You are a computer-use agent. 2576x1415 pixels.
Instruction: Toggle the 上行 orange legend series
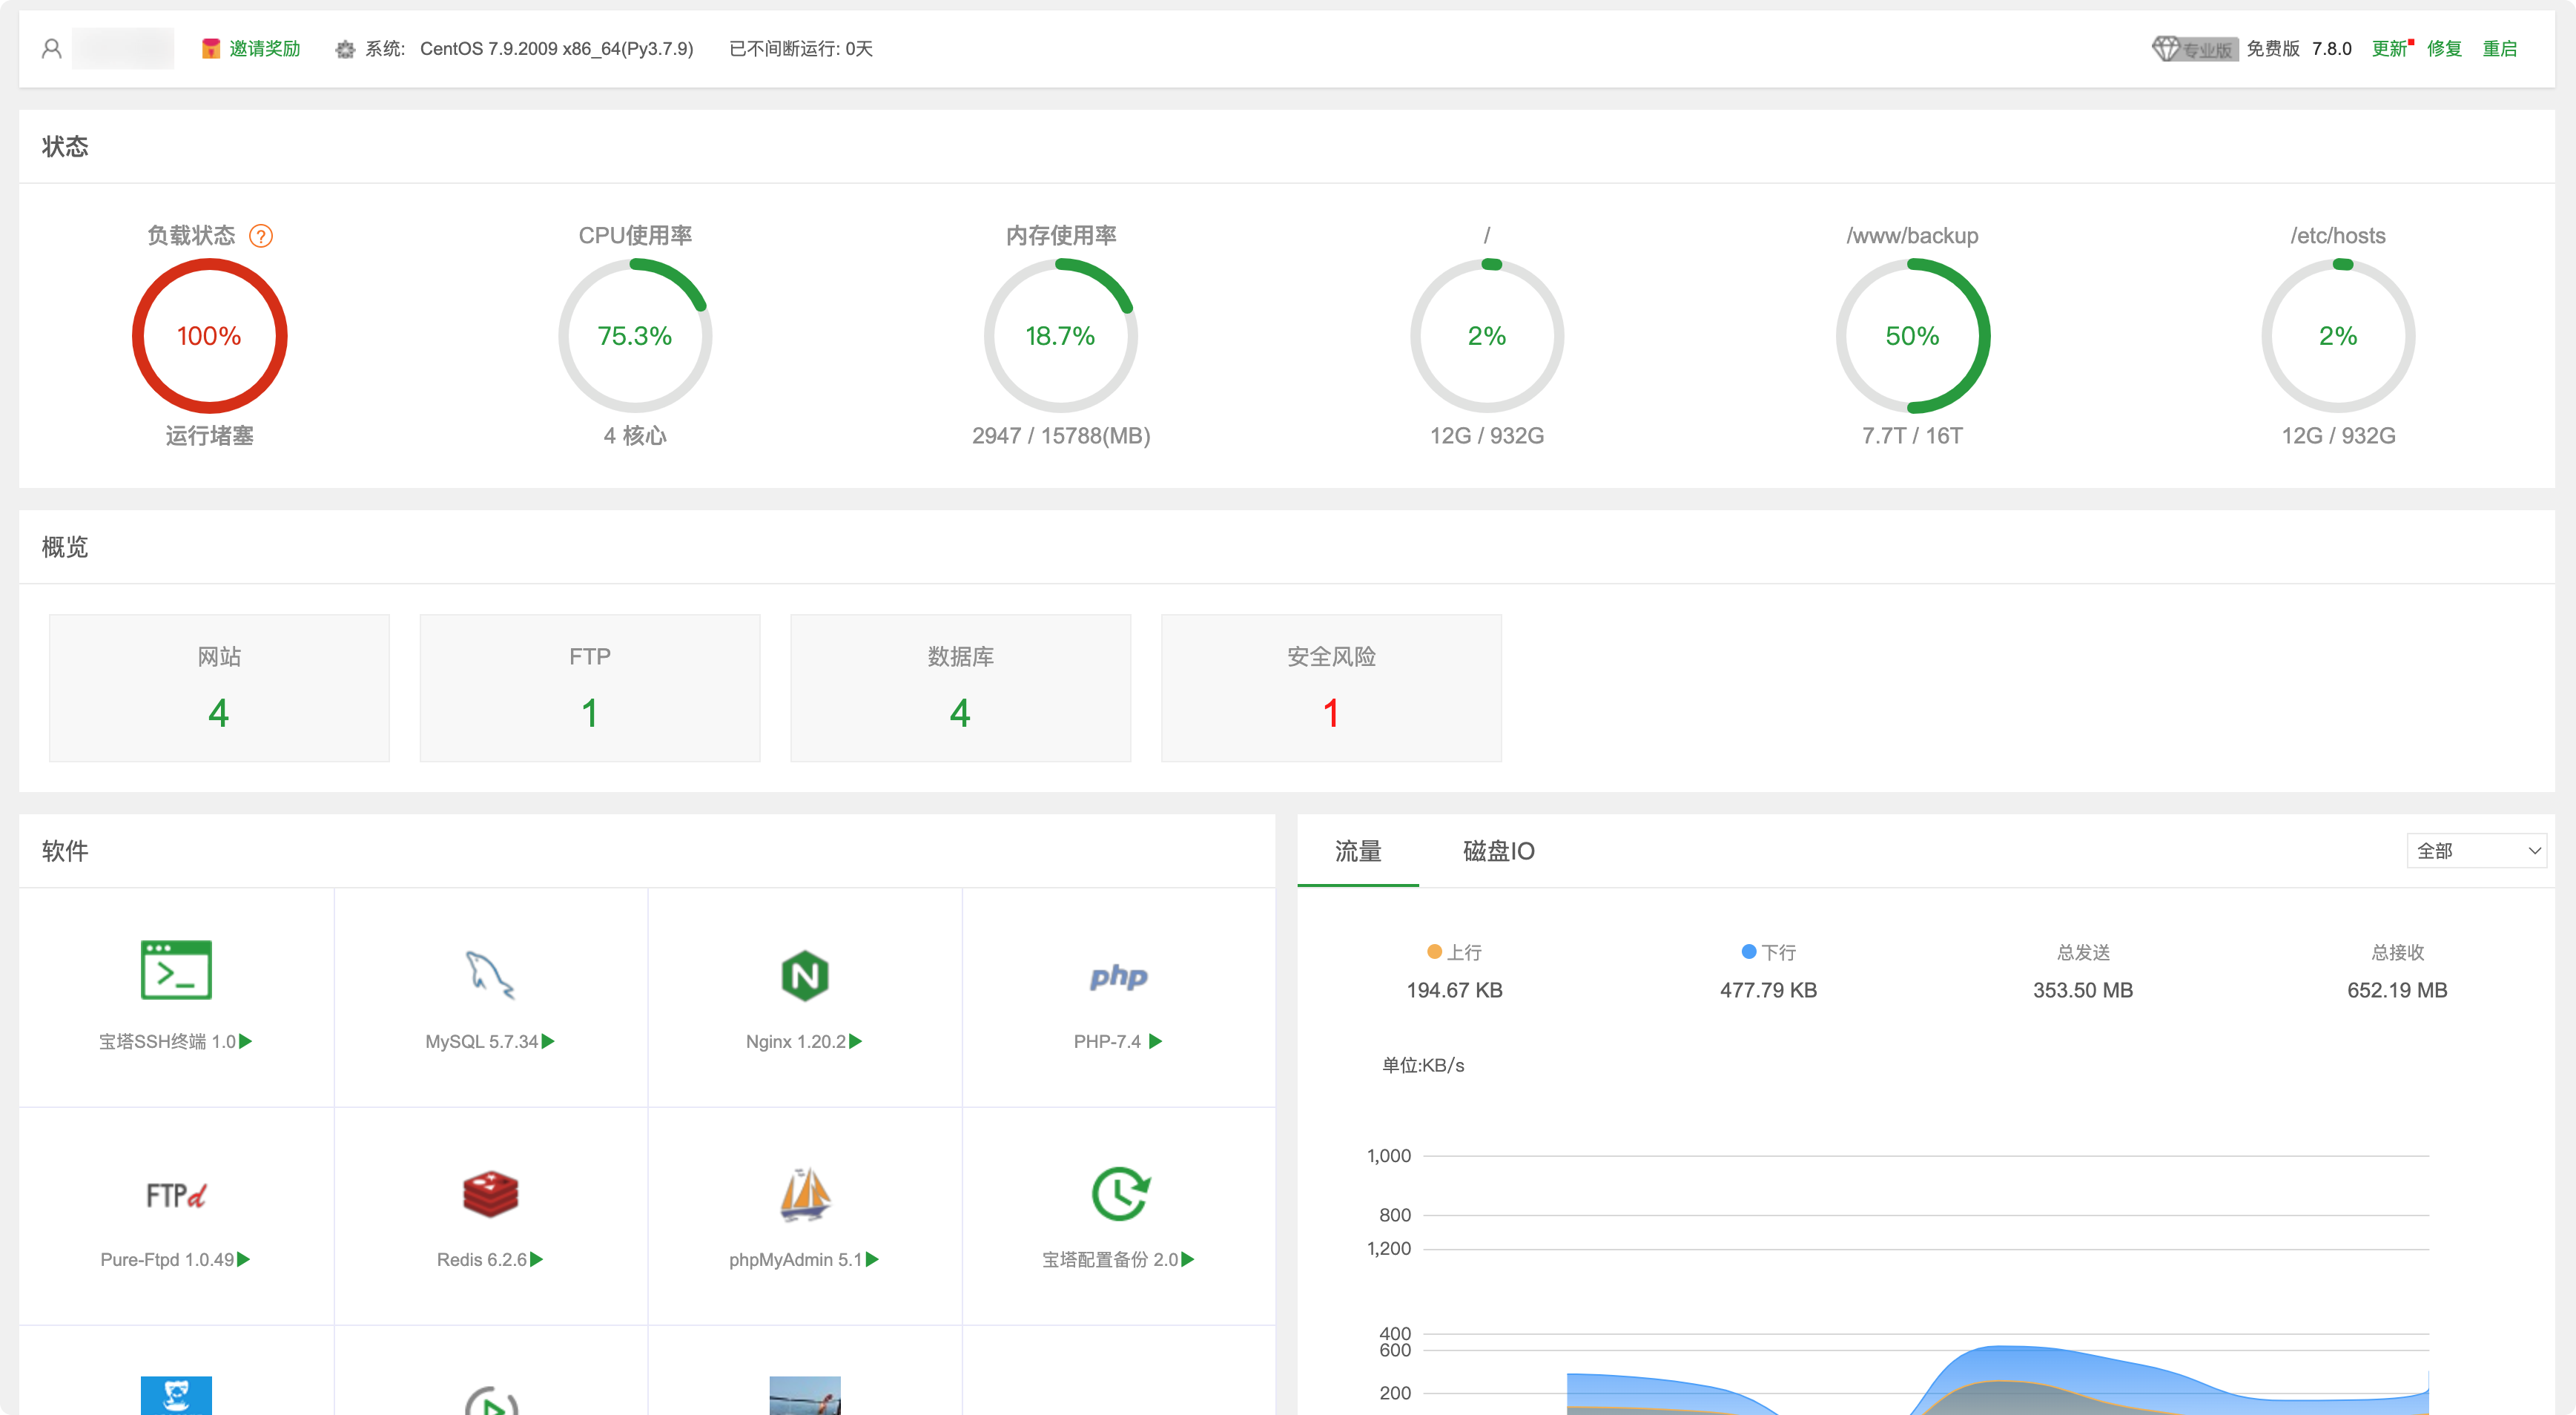pyautogui.click(x=1454, y=952)
